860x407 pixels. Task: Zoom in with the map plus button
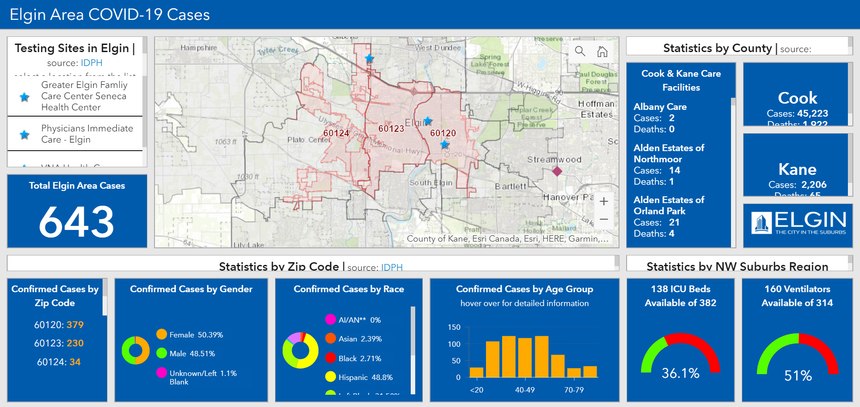click(x=603, y=201)
